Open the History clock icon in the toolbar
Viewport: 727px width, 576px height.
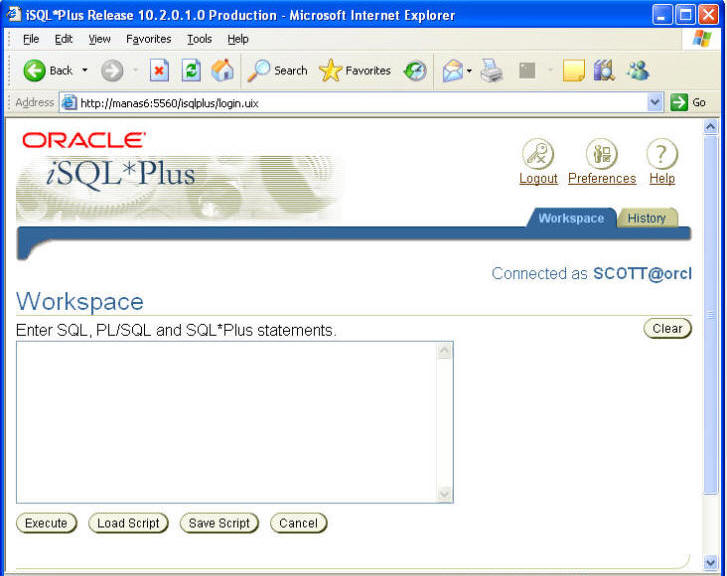pos(415,70)
